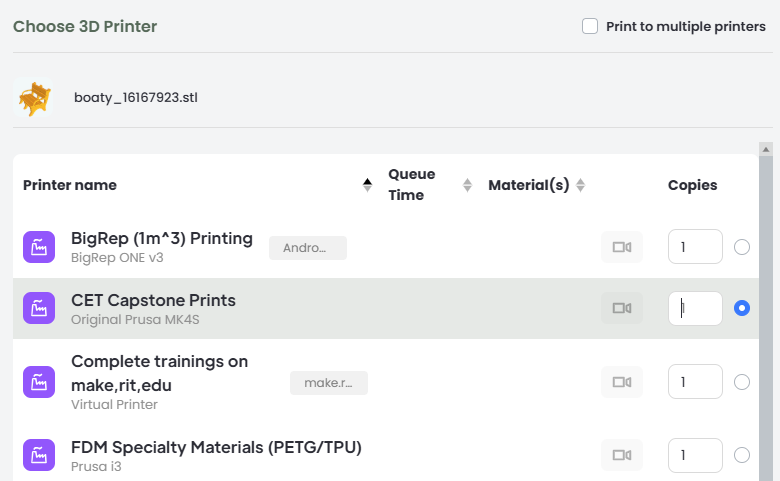Screen dimensions: 780x481
Task: Click the boaty_16167923.stl model thumbnail
Action: coord(33,97)
